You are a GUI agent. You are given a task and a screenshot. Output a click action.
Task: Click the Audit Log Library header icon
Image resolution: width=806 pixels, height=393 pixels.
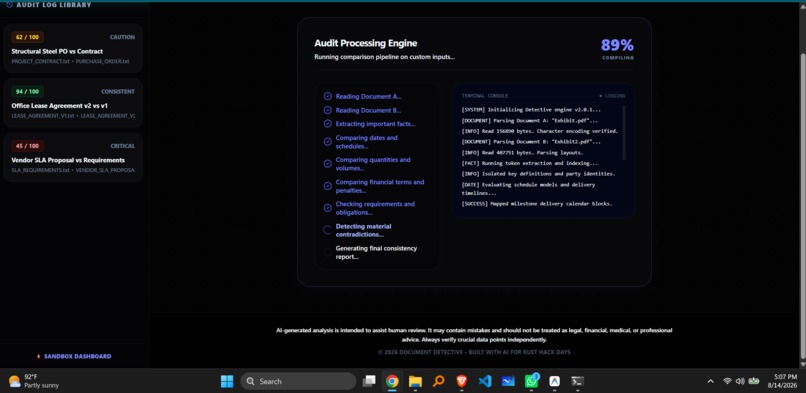coord(9,5)
